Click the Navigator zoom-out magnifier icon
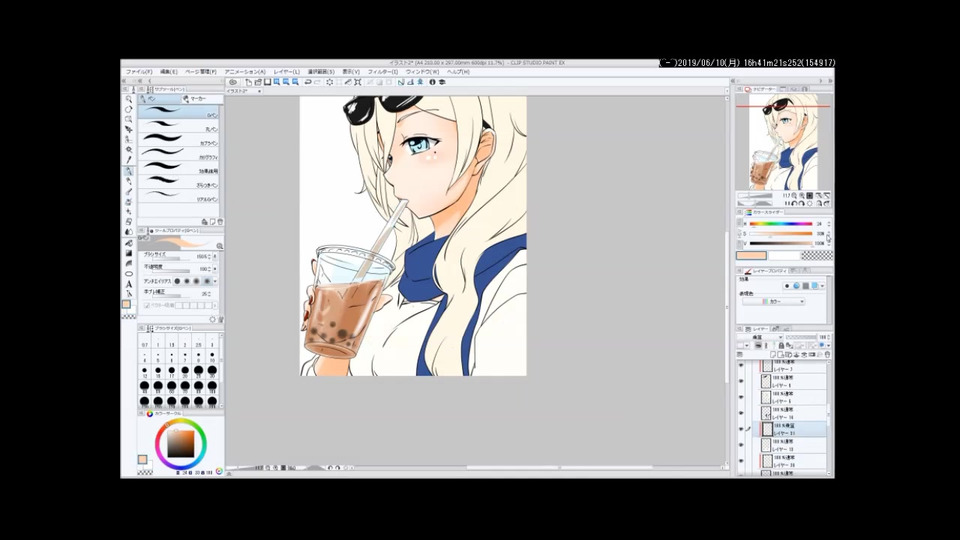960x540 pixels. click(794, 196)
